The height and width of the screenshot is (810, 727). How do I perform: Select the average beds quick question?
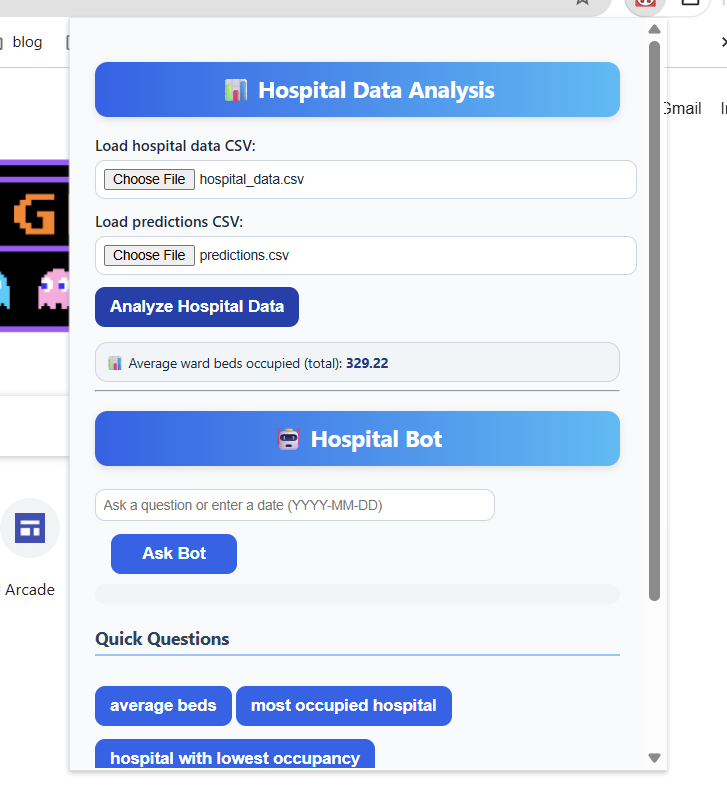[163, 706]
